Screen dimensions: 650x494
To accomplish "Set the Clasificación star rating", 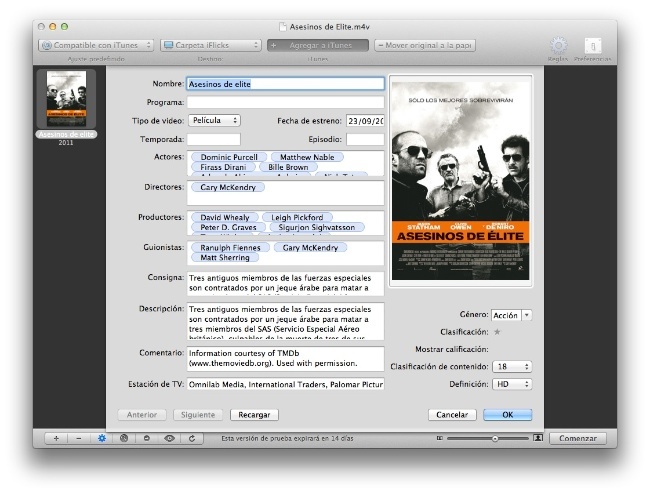I will point(497,332).
